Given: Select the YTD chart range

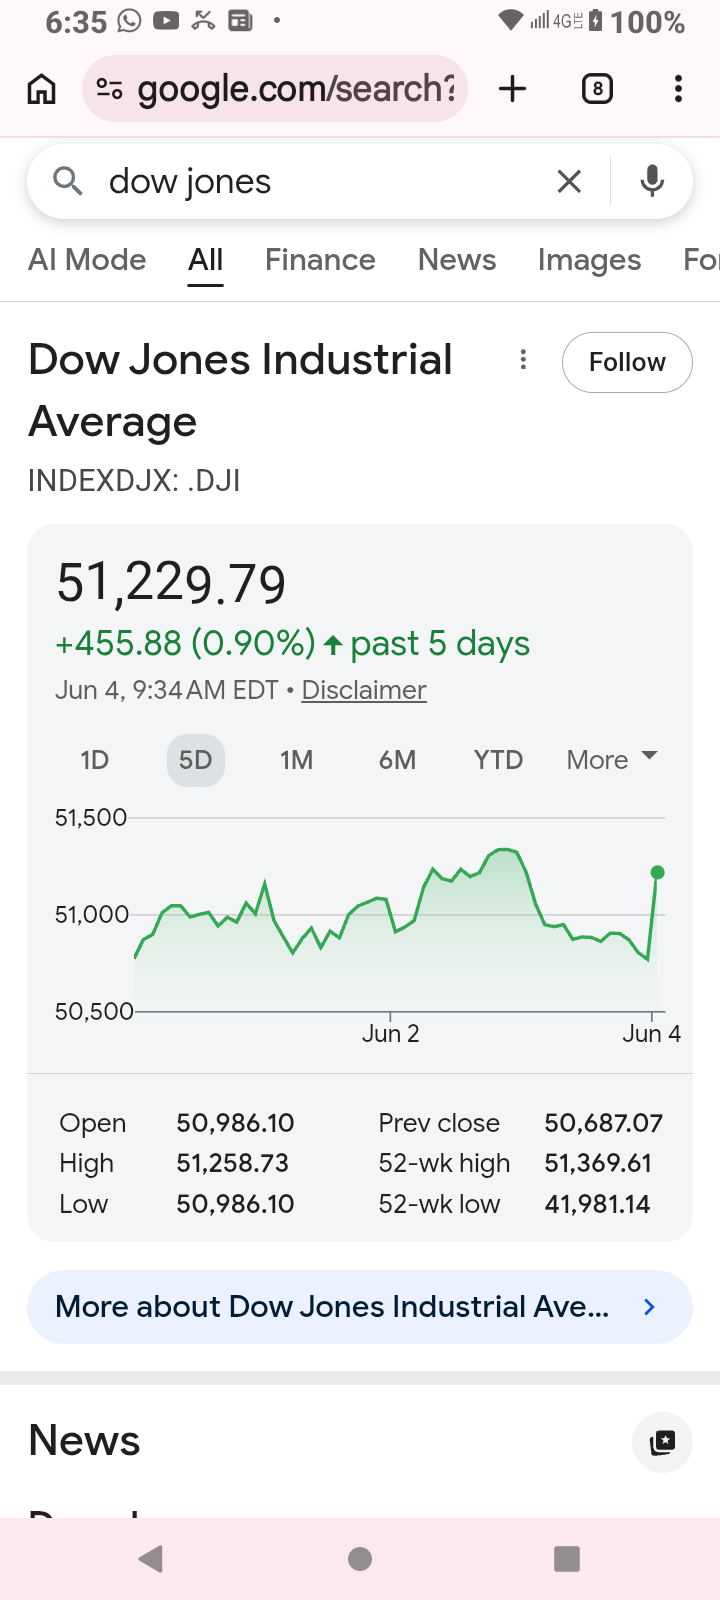Looking at the screenshot, I should 498,760.
